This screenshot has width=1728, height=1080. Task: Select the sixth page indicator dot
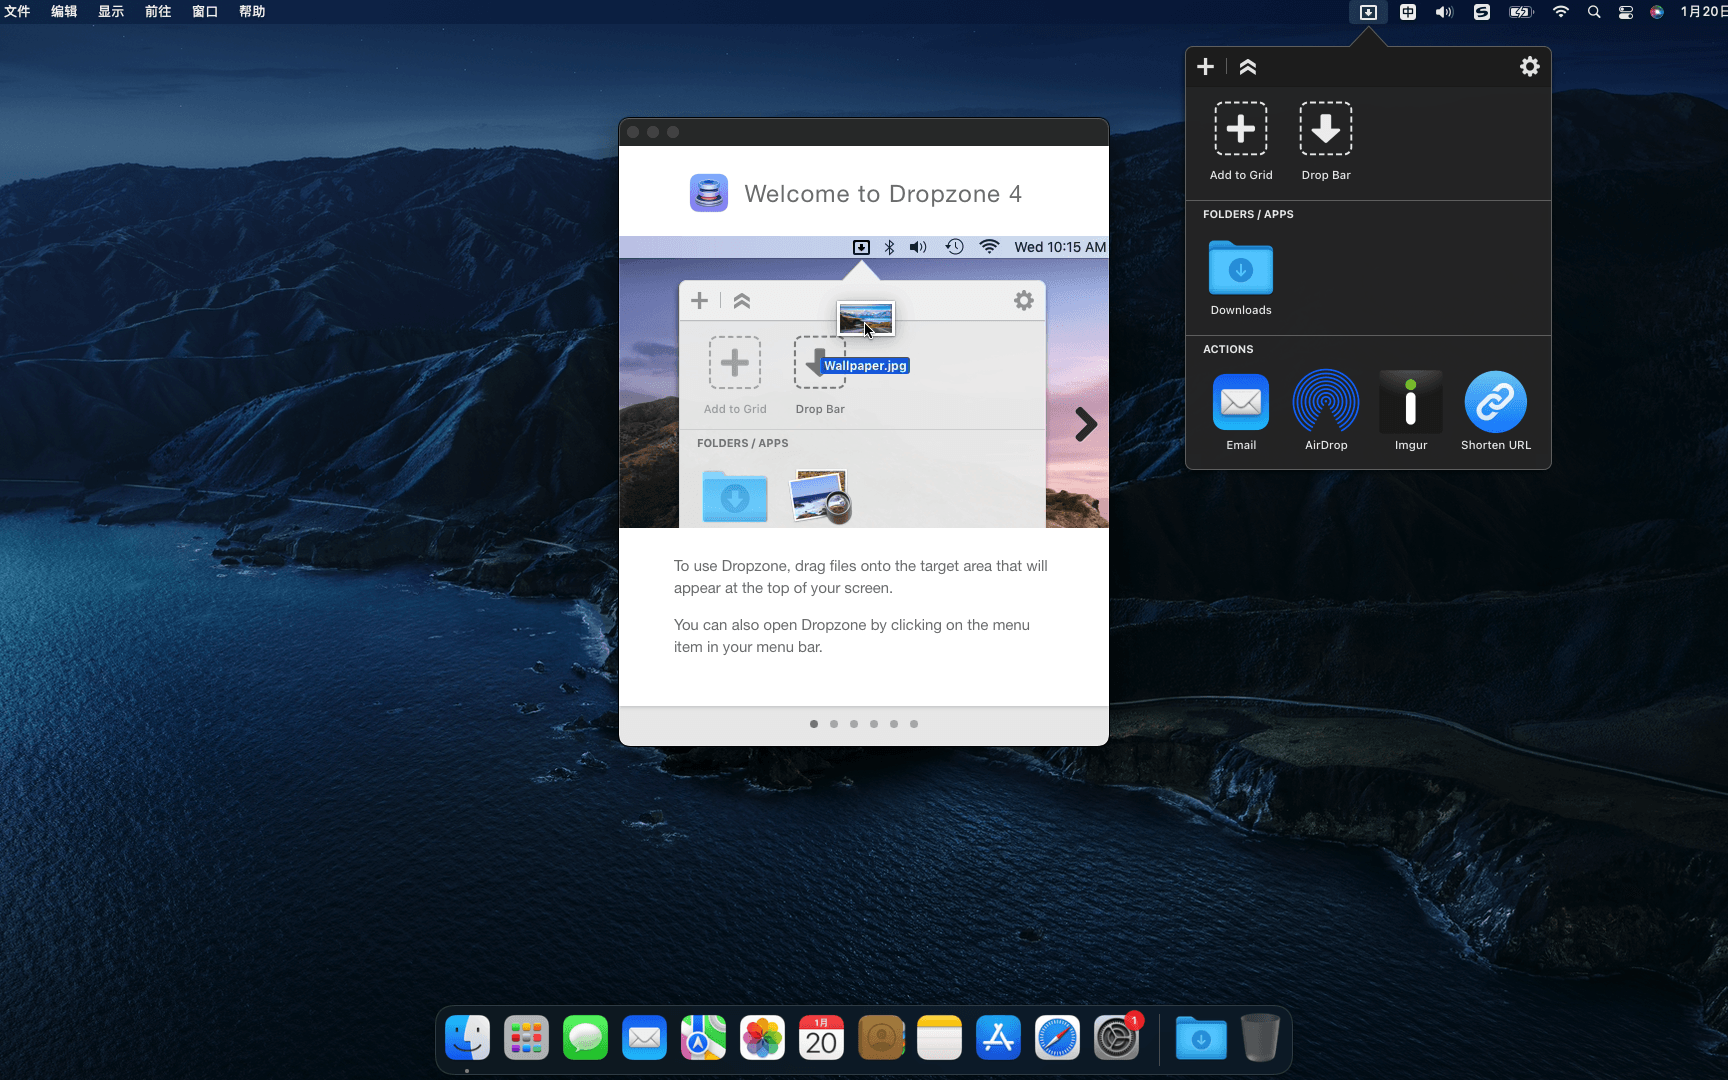[914, 724]
